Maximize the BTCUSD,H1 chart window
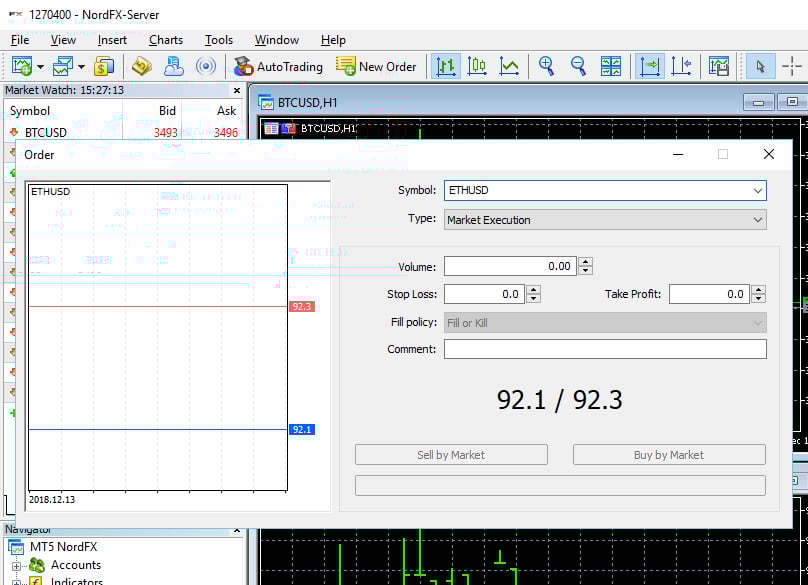Viewport: 808px width, 585px height. (x=792, y=102)
